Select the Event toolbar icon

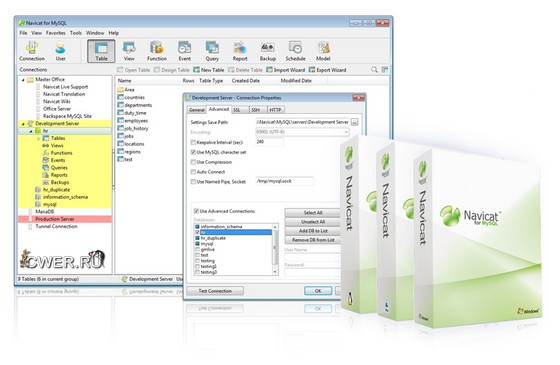point(185,51)
